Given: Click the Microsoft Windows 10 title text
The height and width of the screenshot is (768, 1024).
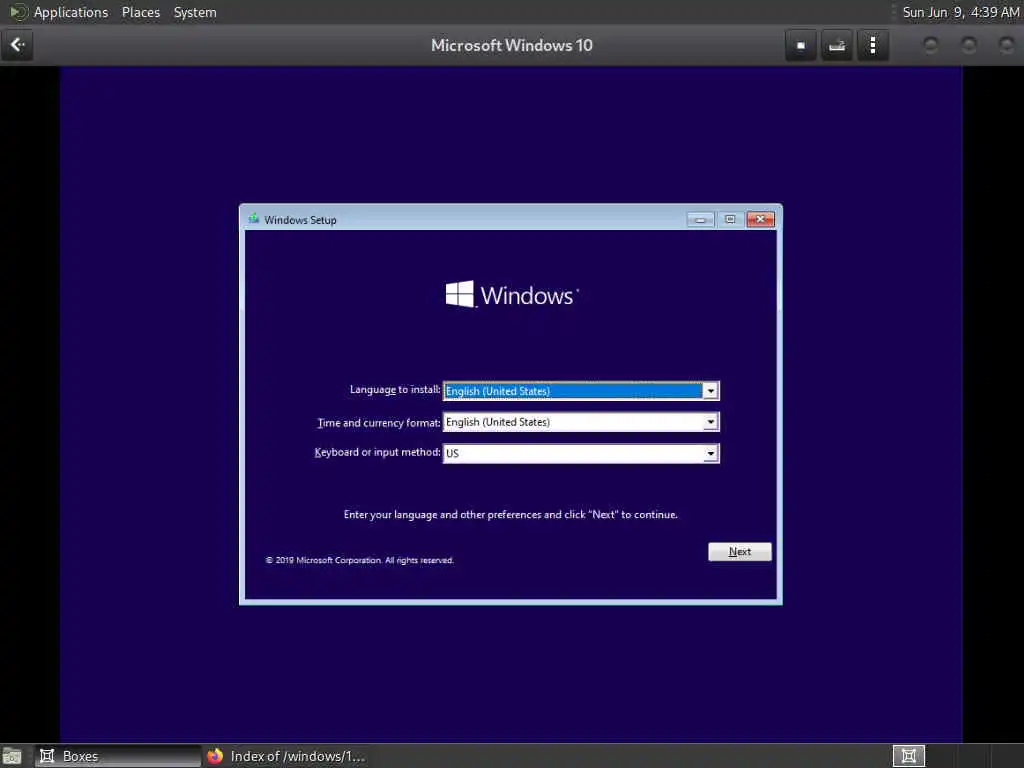Looking at the screenshot, I should click(x=511, y=45).
